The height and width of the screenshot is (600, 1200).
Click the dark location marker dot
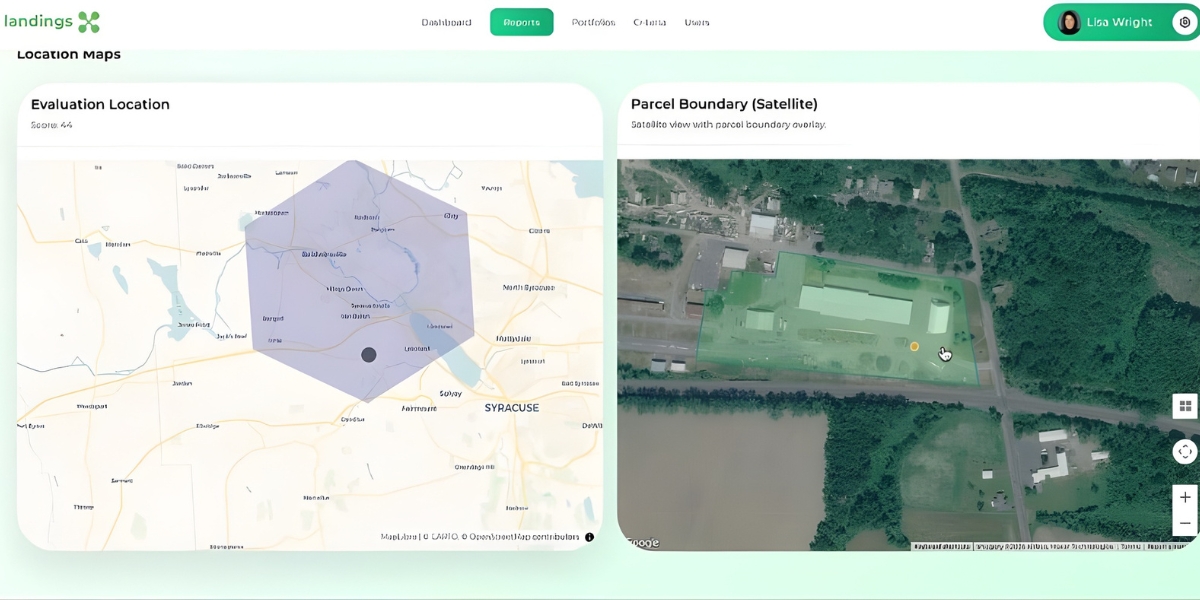[x=368, y=354]
